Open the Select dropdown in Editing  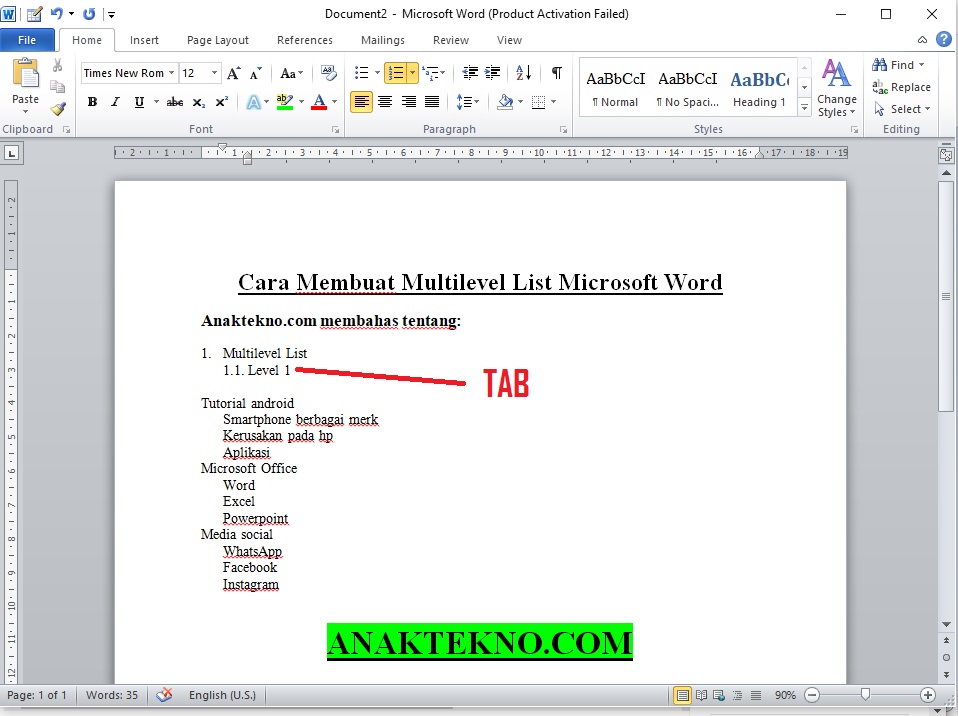[x=902, y=109]
